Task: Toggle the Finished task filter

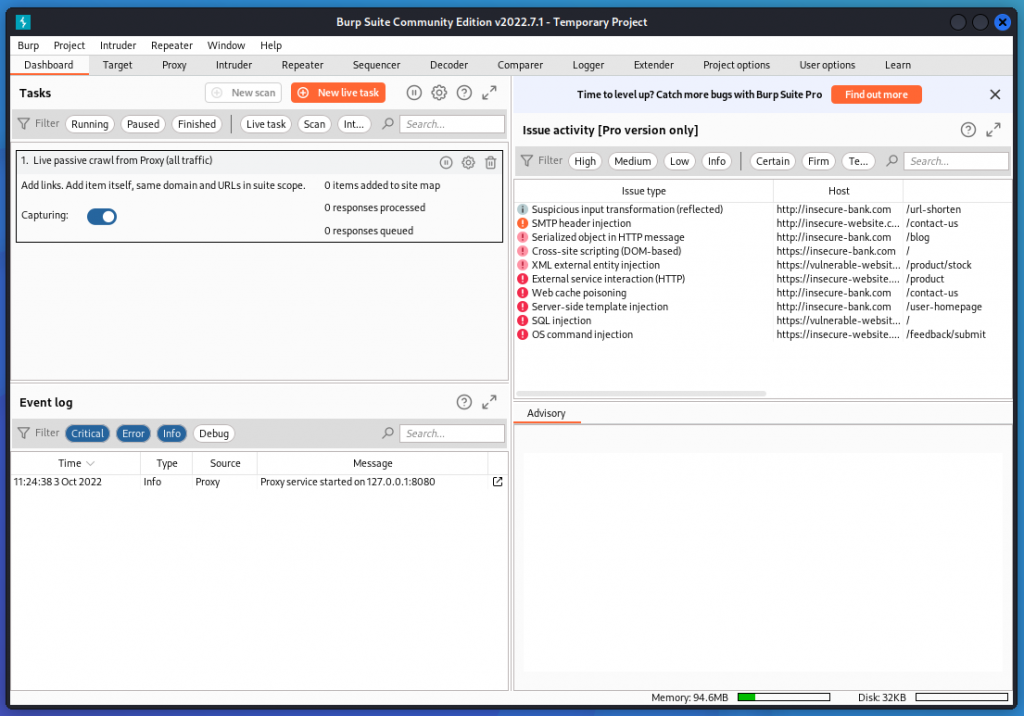Action: point(197,124)
